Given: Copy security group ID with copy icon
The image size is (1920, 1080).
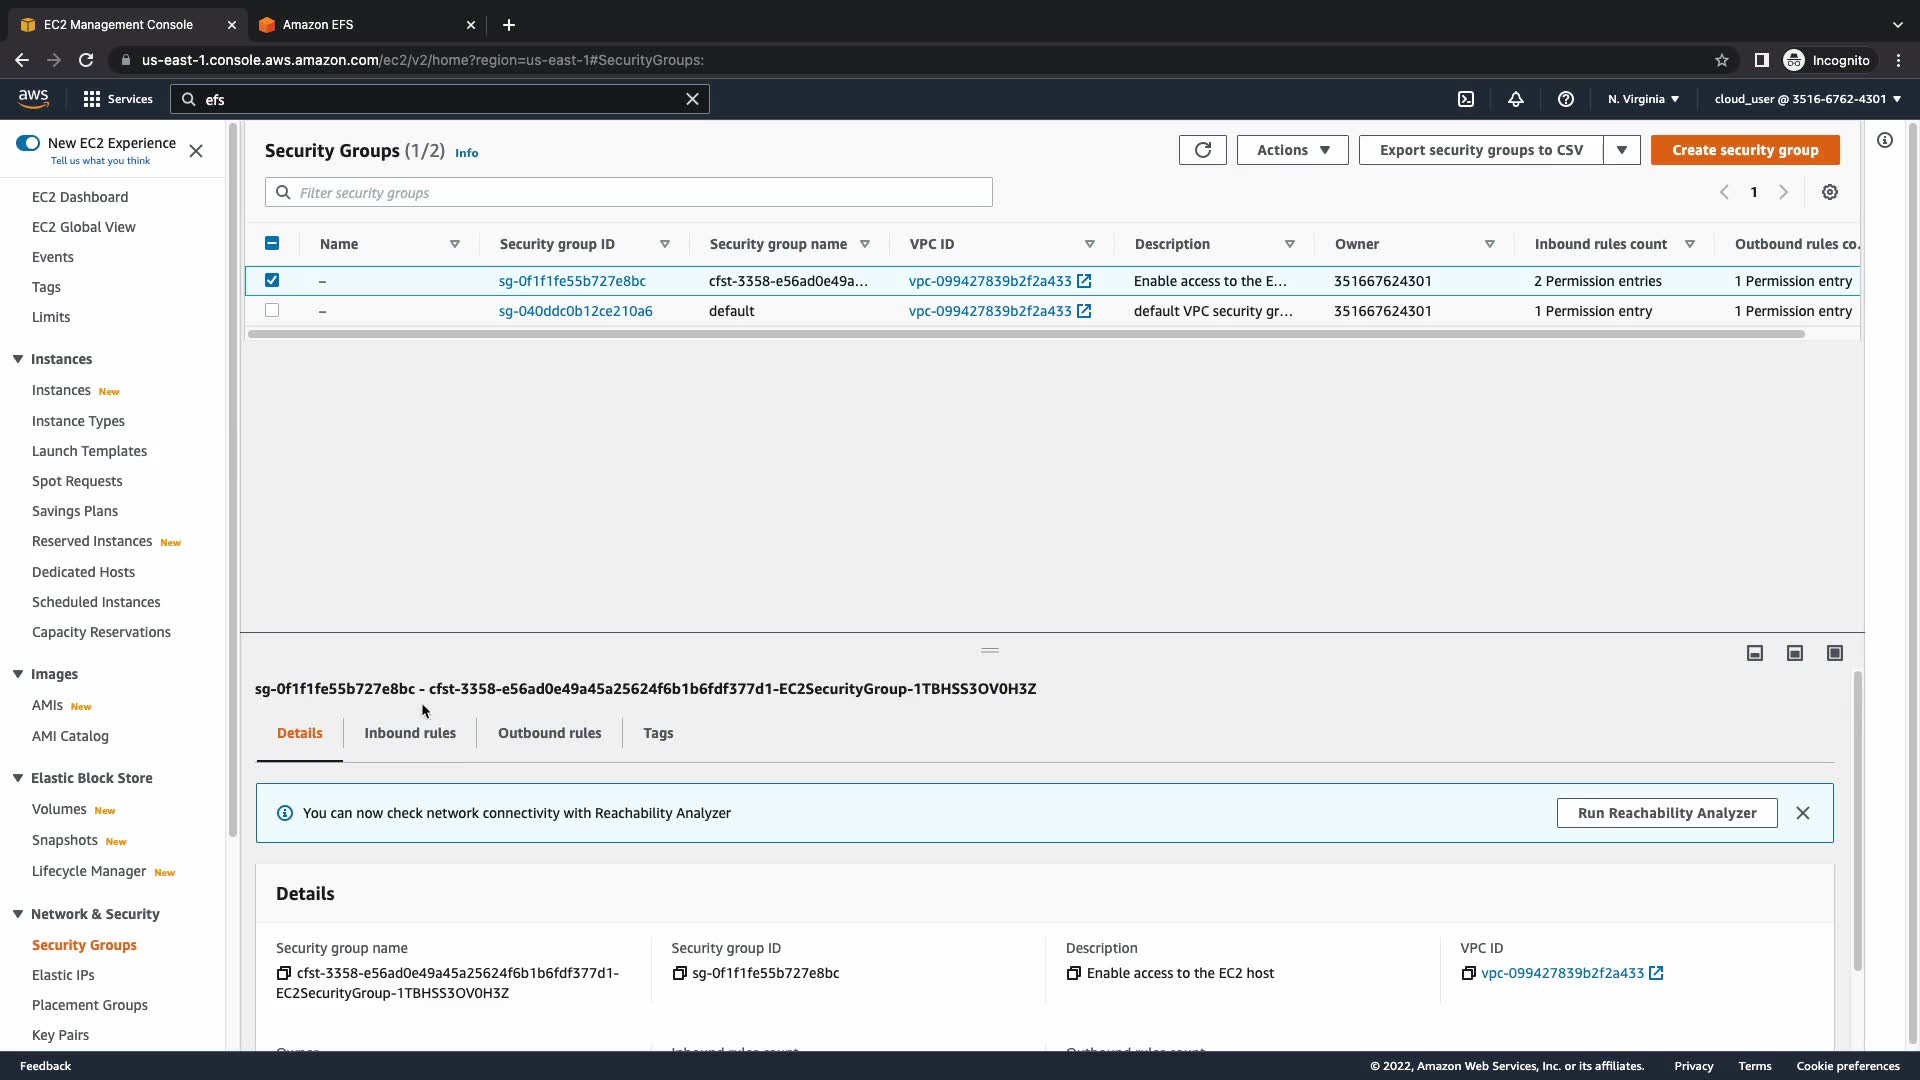Looking at the screenshot, I should (680, 973).
